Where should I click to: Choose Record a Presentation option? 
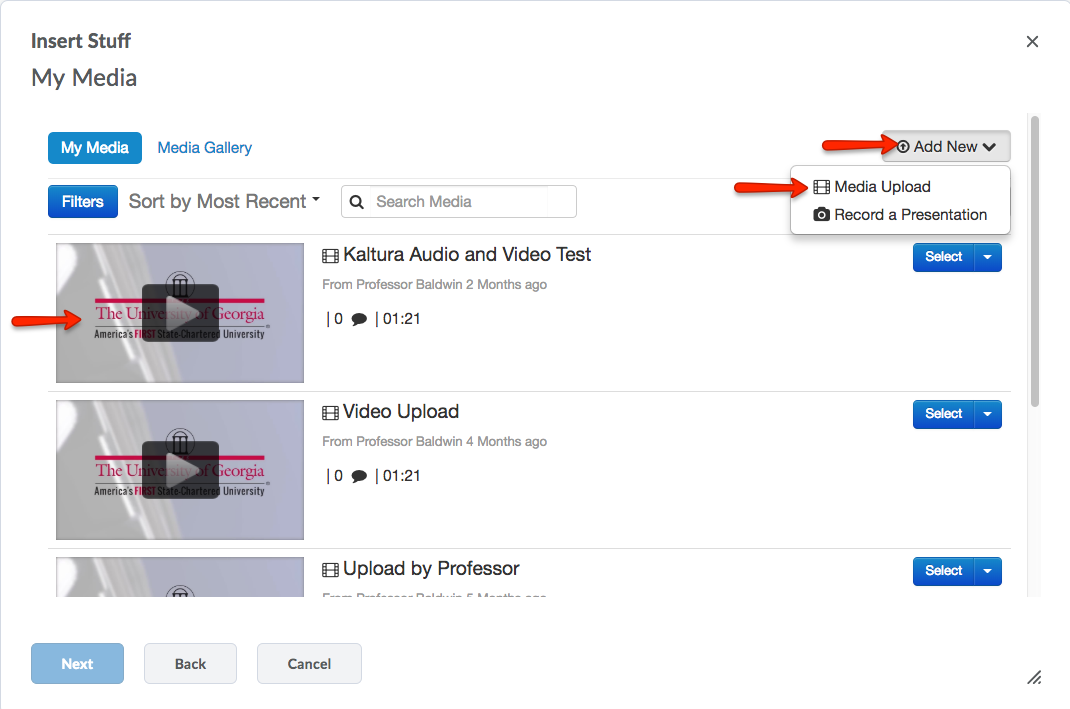tap(900, 215)
